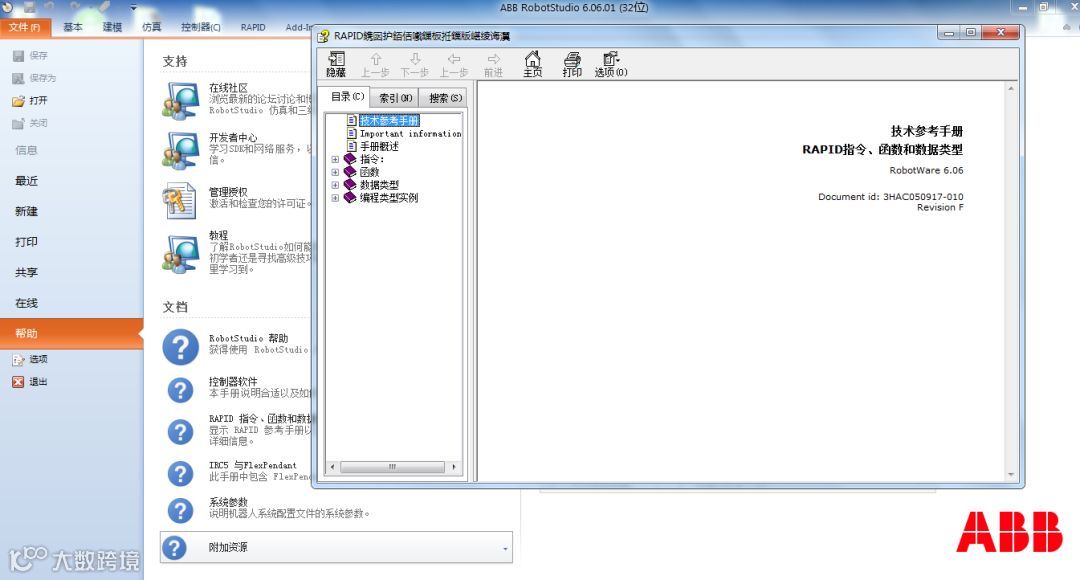The height and width of the screenshot is (580, 1080).
Task: Open the 基本 ribbon tab
Action: pos(73,28)
